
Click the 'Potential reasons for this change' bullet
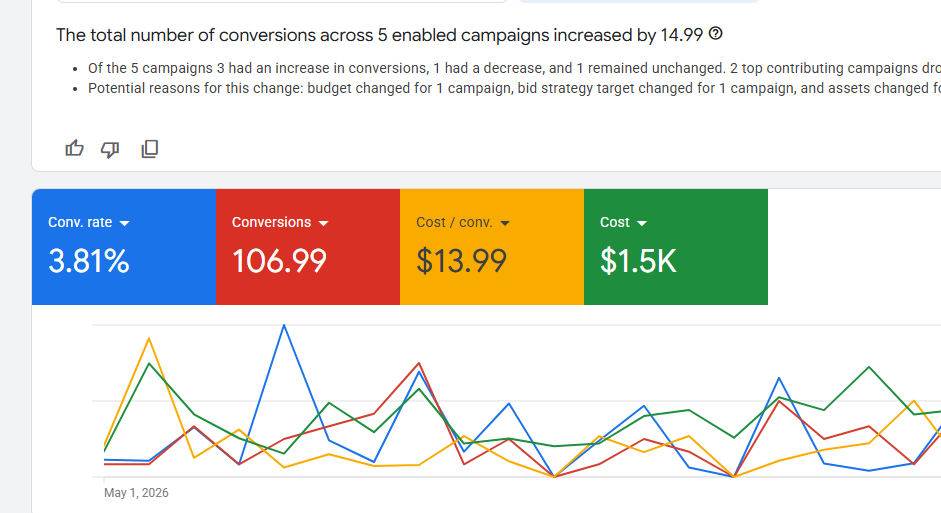click(514, 88)
